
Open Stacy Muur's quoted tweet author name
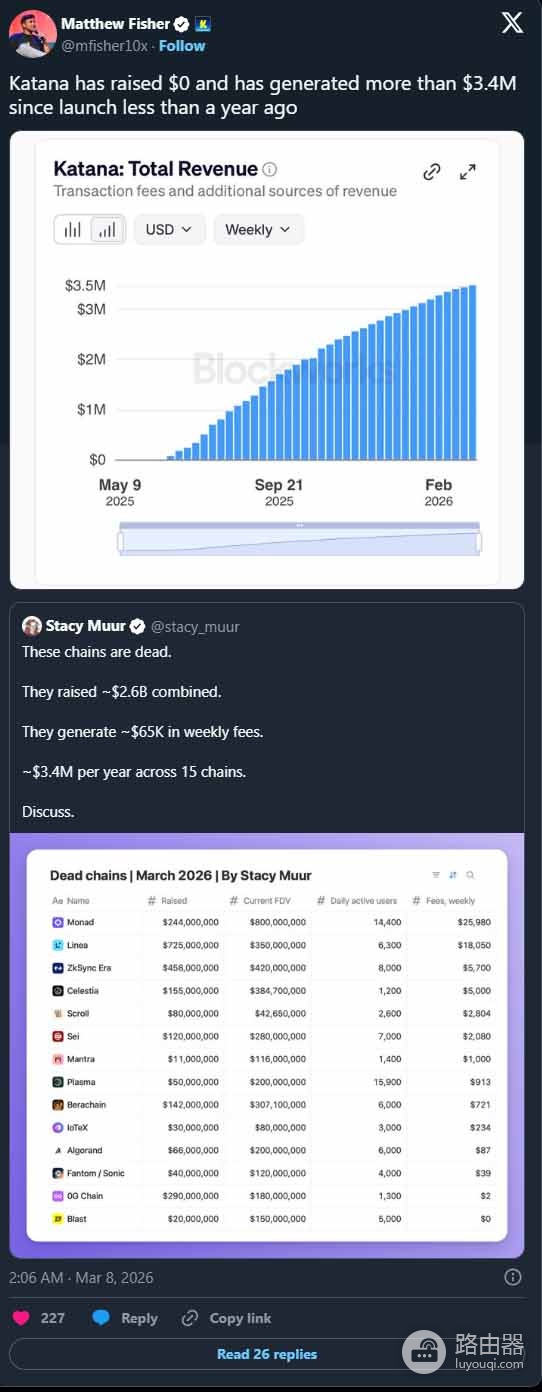(85, 626)
